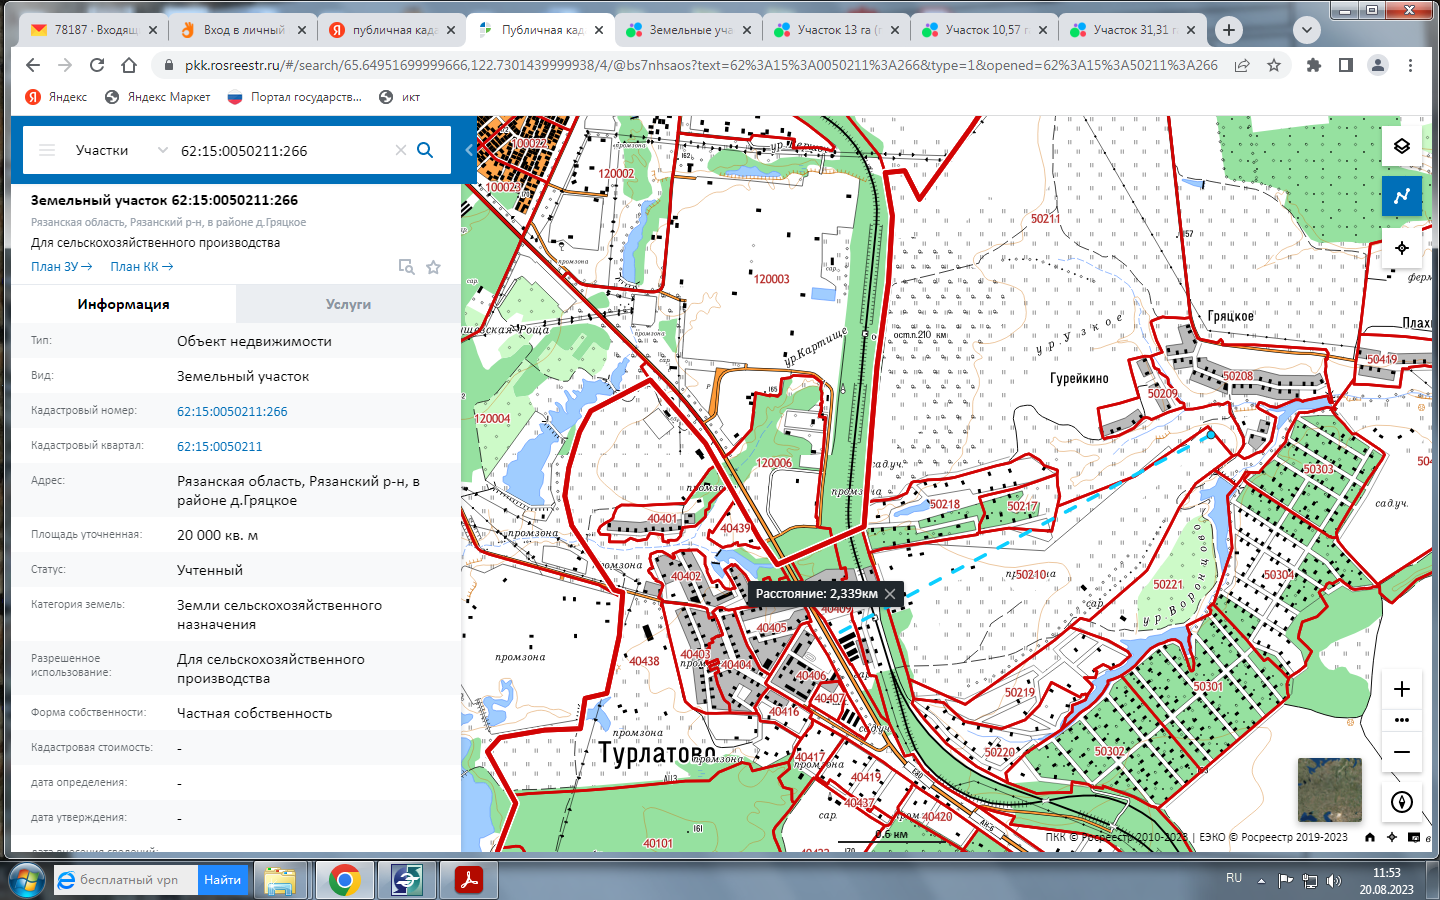Select the Информация tab
Screen dimensions: 1440x900
(124, 304)
